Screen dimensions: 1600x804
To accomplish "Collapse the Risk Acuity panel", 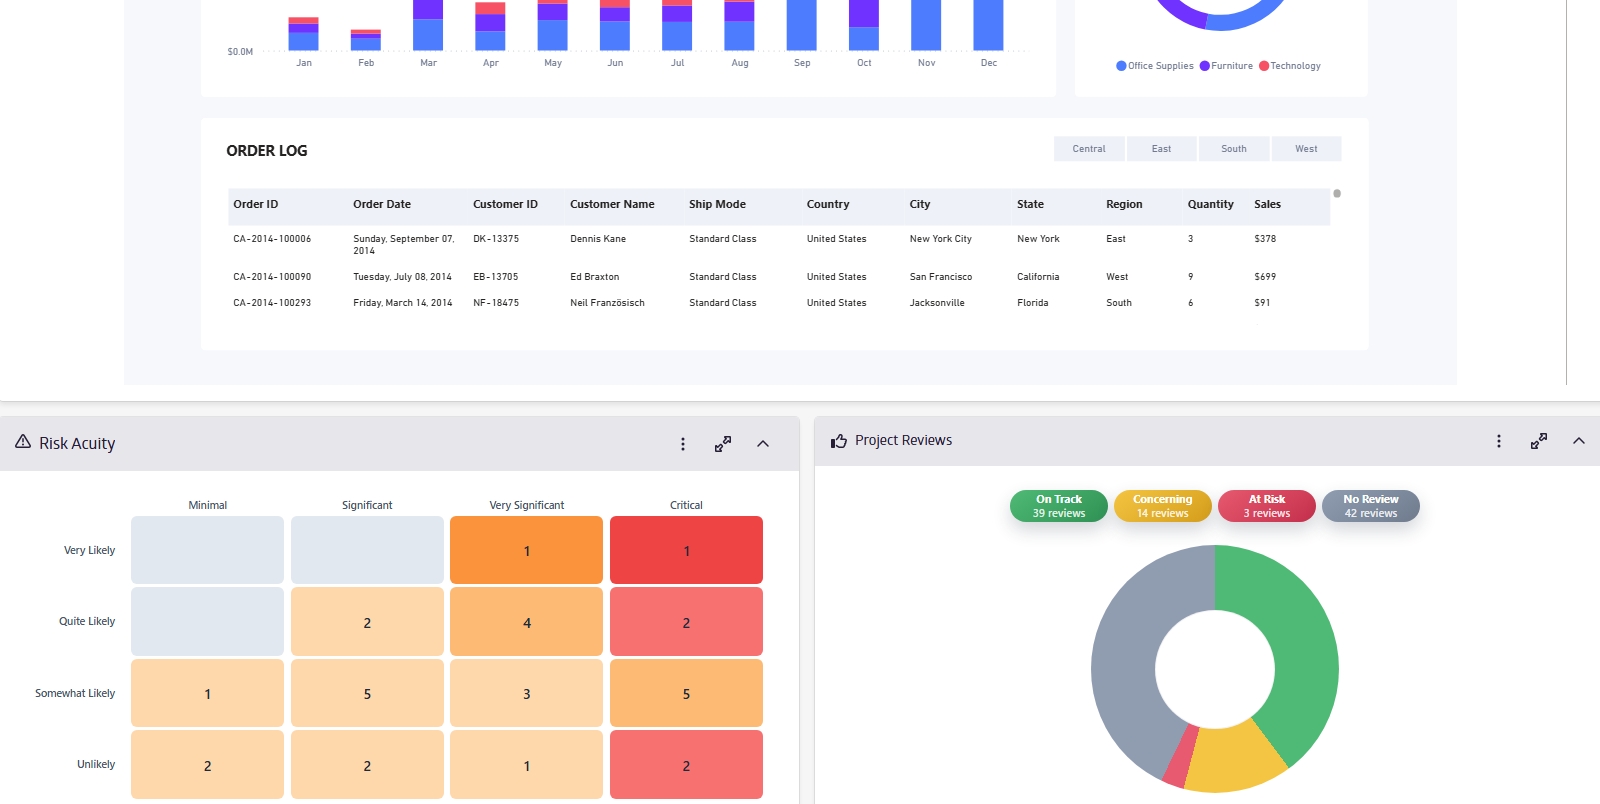I will tap(763, 444).
